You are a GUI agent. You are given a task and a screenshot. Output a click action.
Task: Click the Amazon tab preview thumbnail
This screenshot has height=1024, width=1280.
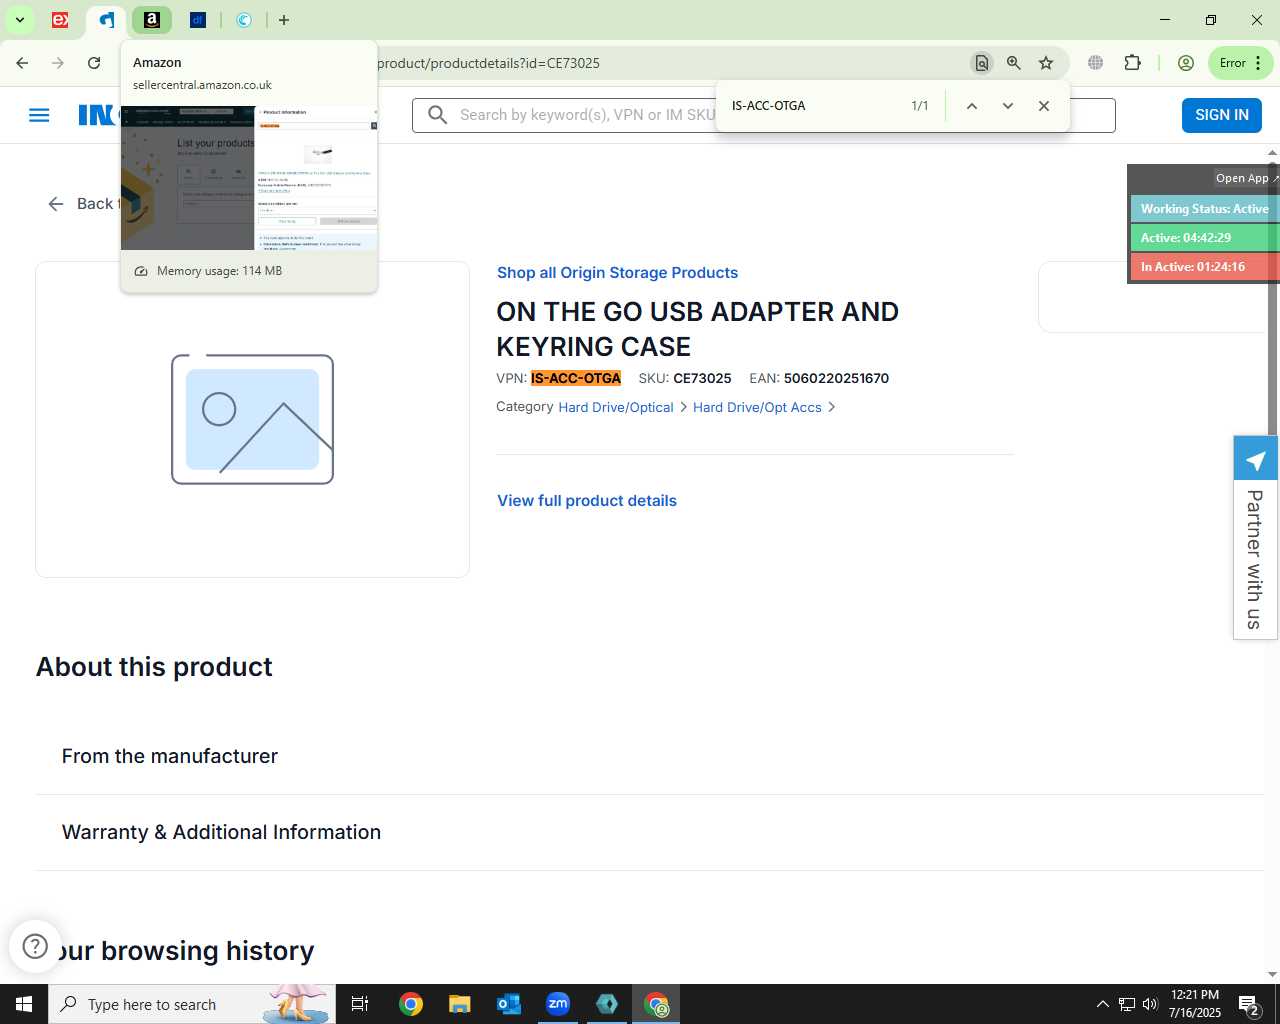coord(249,178)
